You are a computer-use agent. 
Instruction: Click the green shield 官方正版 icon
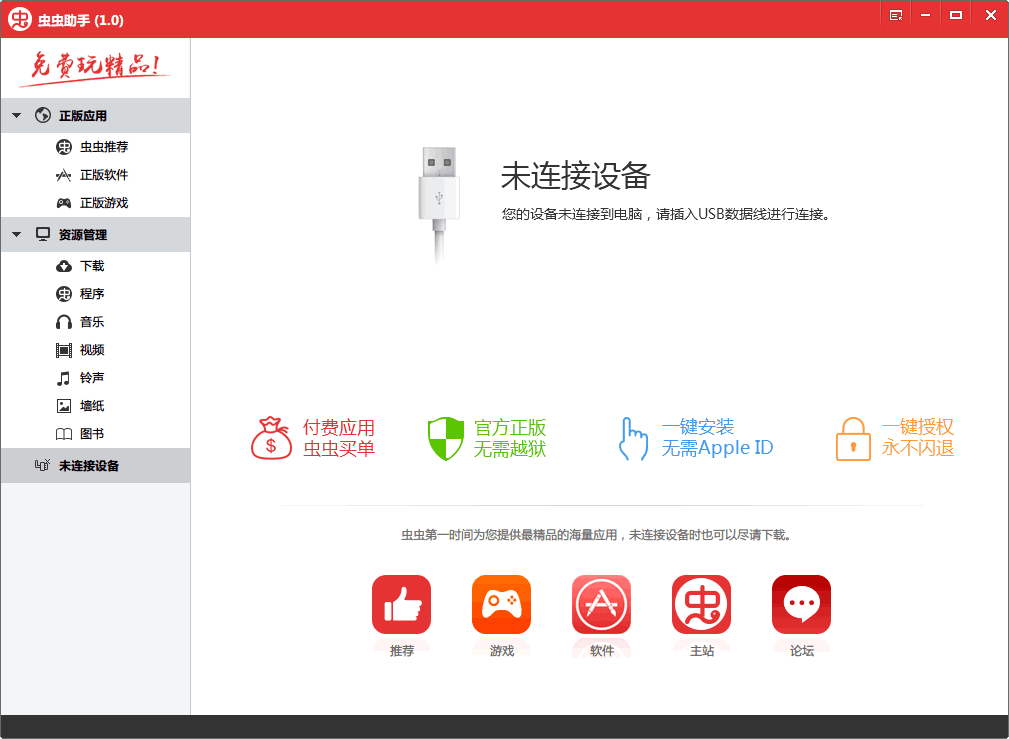click(446, 438)
